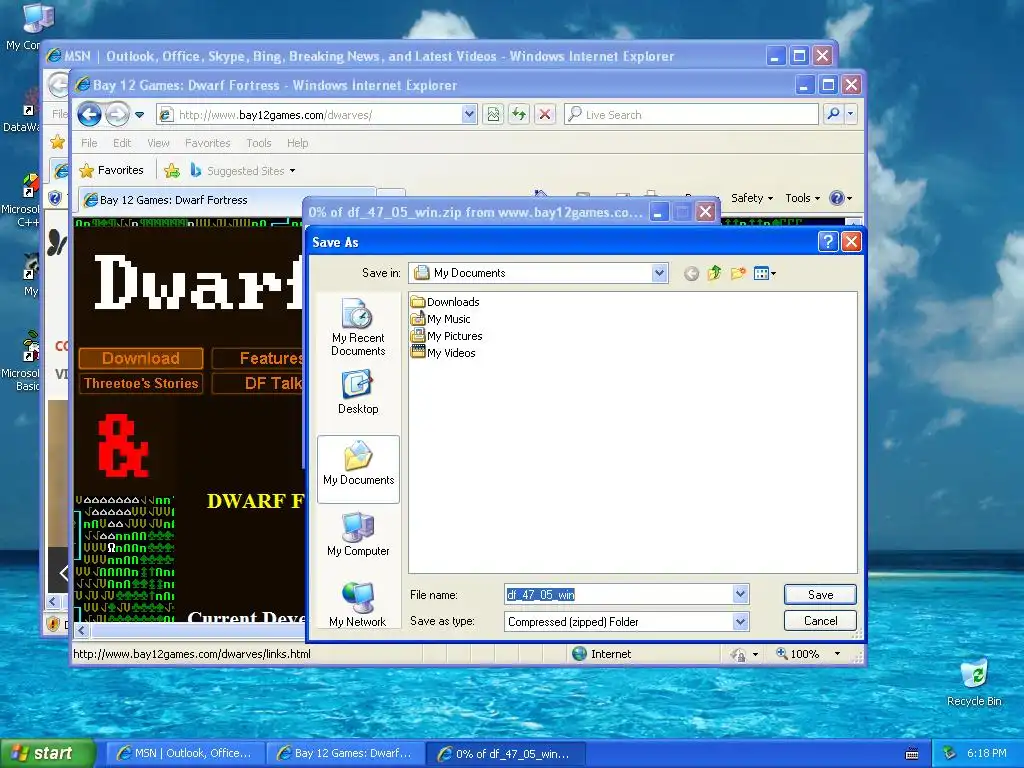Create new folder icon in Save As

pyautogui.click(x=738, y=273)
